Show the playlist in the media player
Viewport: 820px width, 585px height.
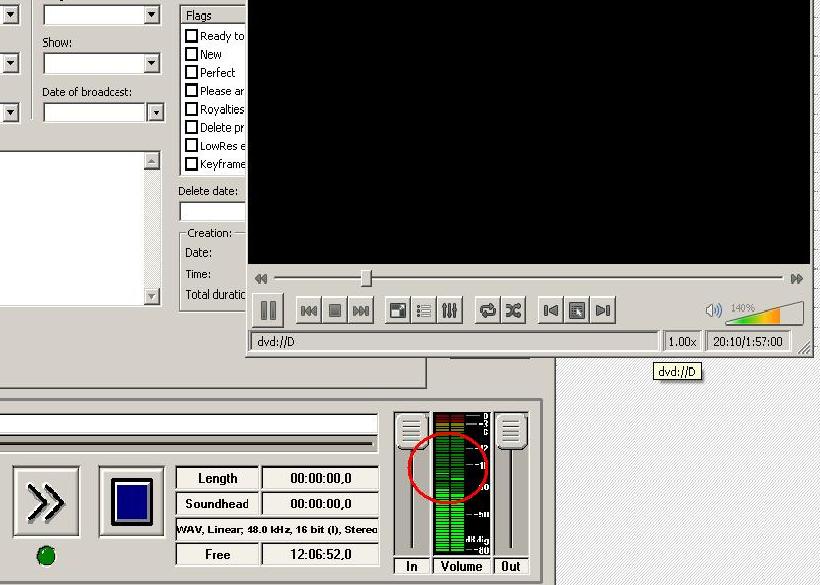[424, 311]
